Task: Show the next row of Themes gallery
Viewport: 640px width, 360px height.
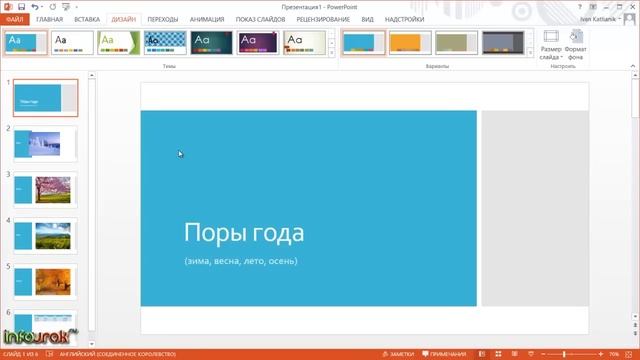Action: tap(331, 43)
